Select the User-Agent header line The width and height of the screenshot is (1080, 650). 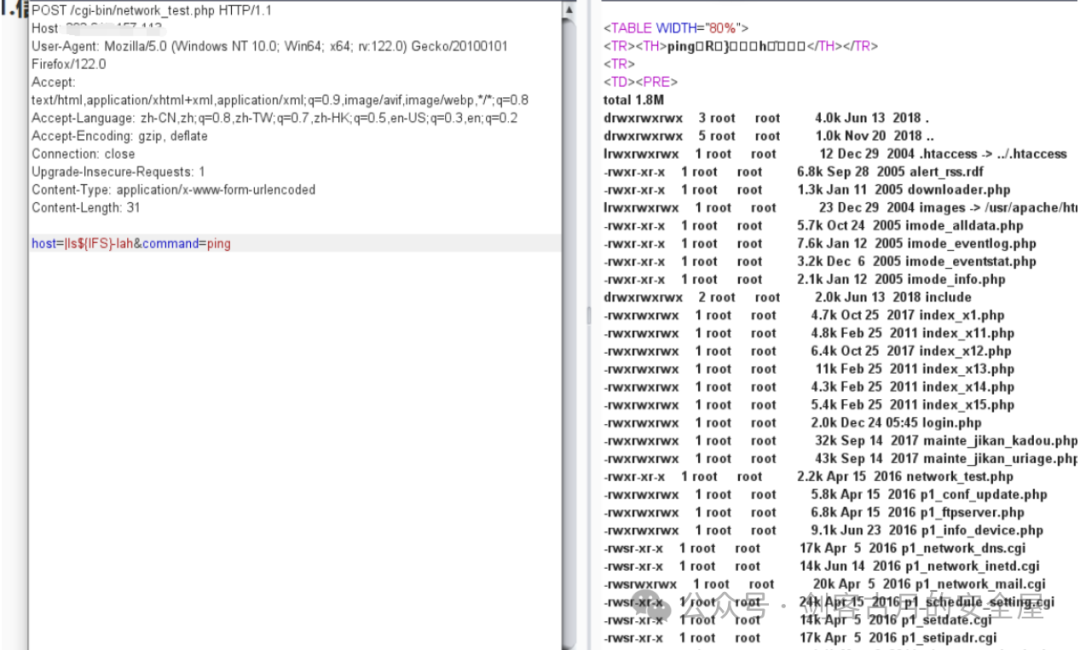coord(269,46)
